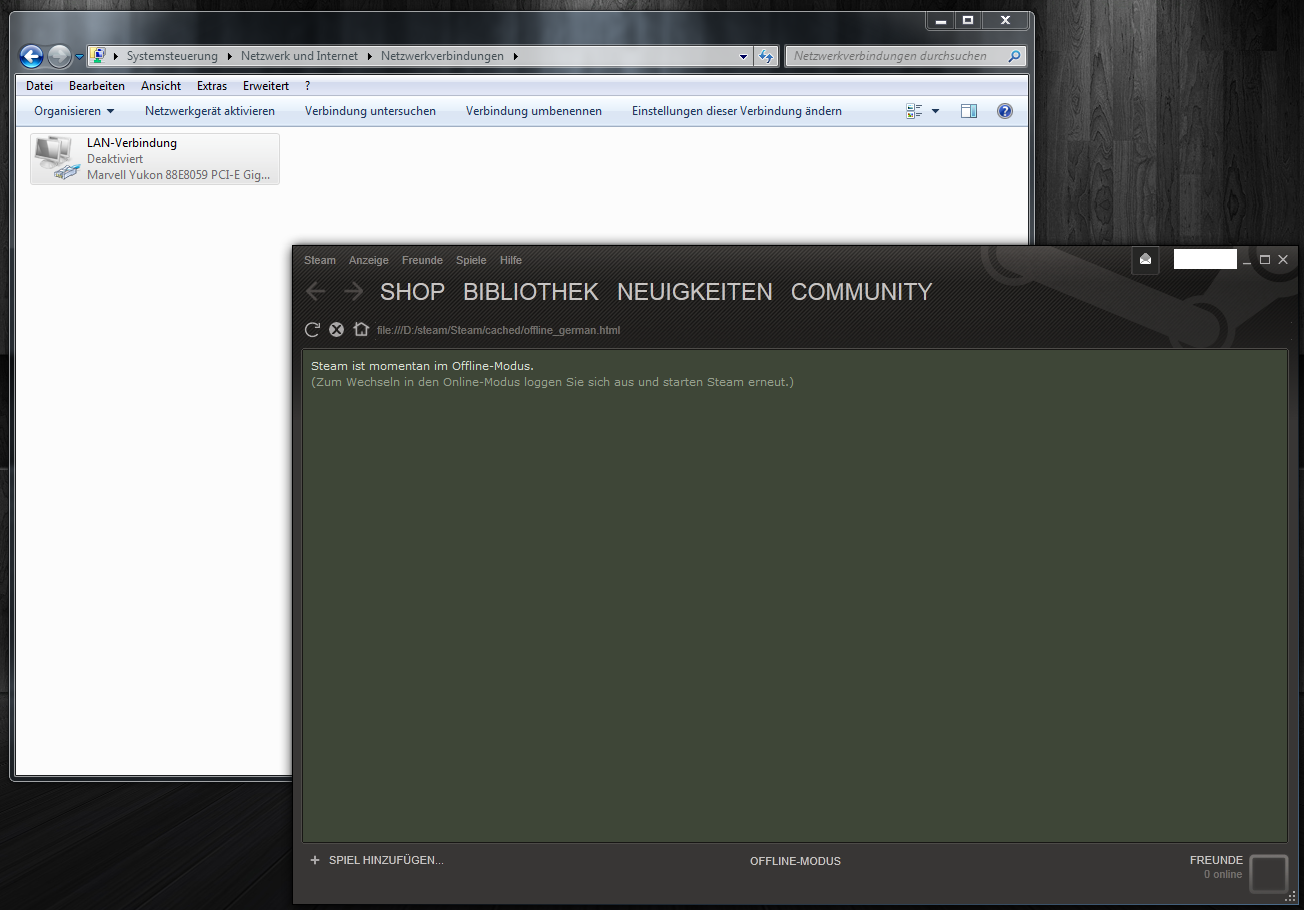1304x910 pixels.
Task: Click the Netzwerkverbindungen breadcrumb
Action: click(442, 56)
